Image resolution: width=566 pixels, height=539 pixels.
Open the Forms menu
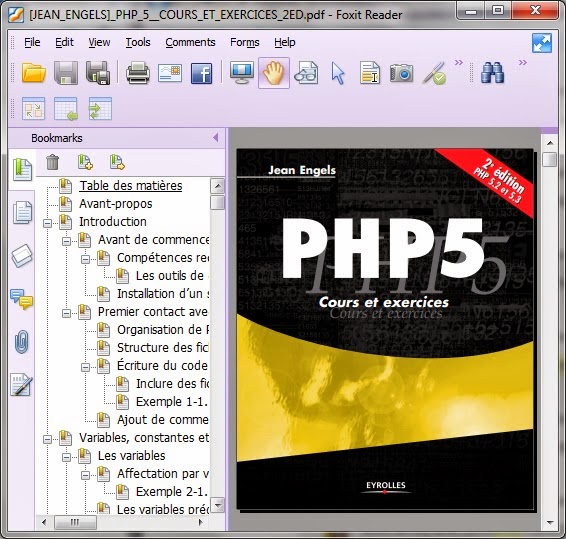coord(245,42)
